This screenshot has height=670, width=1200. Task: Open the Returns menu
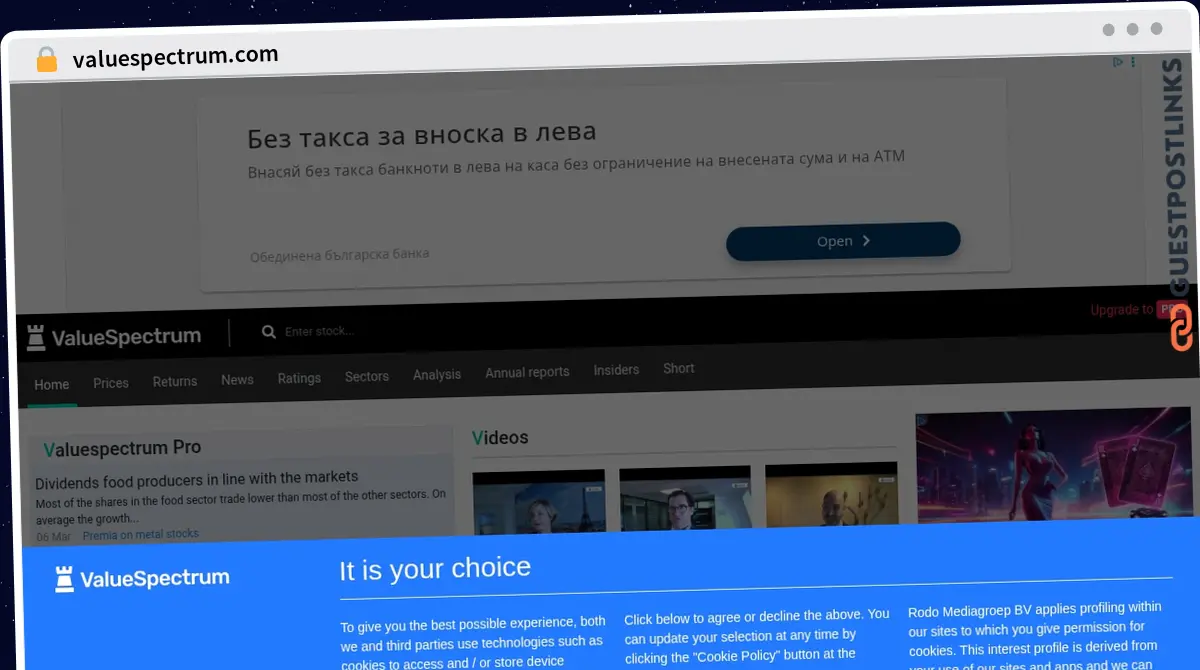(x=175, y=381)
